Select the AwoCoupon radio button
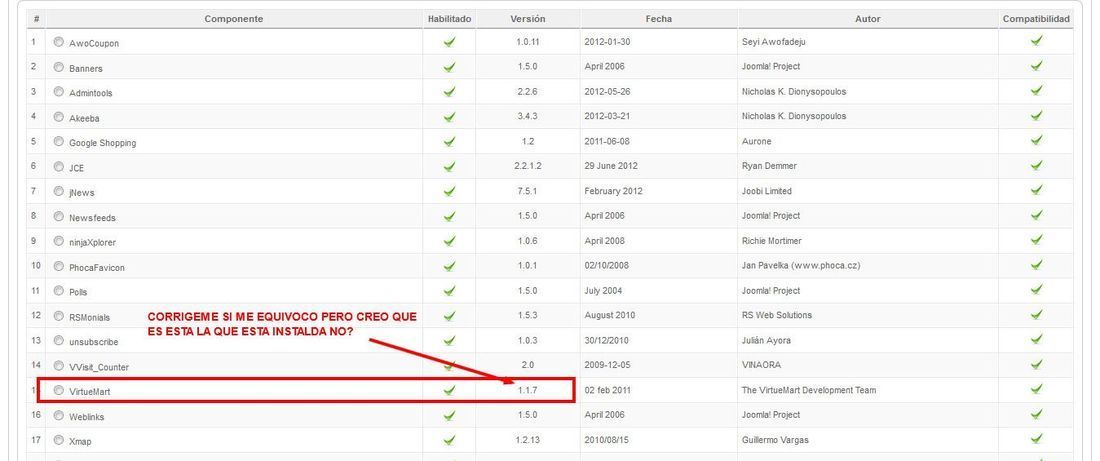Viewport: 1100px width, 461px height. pyautogui.click(x=59, y=41)
